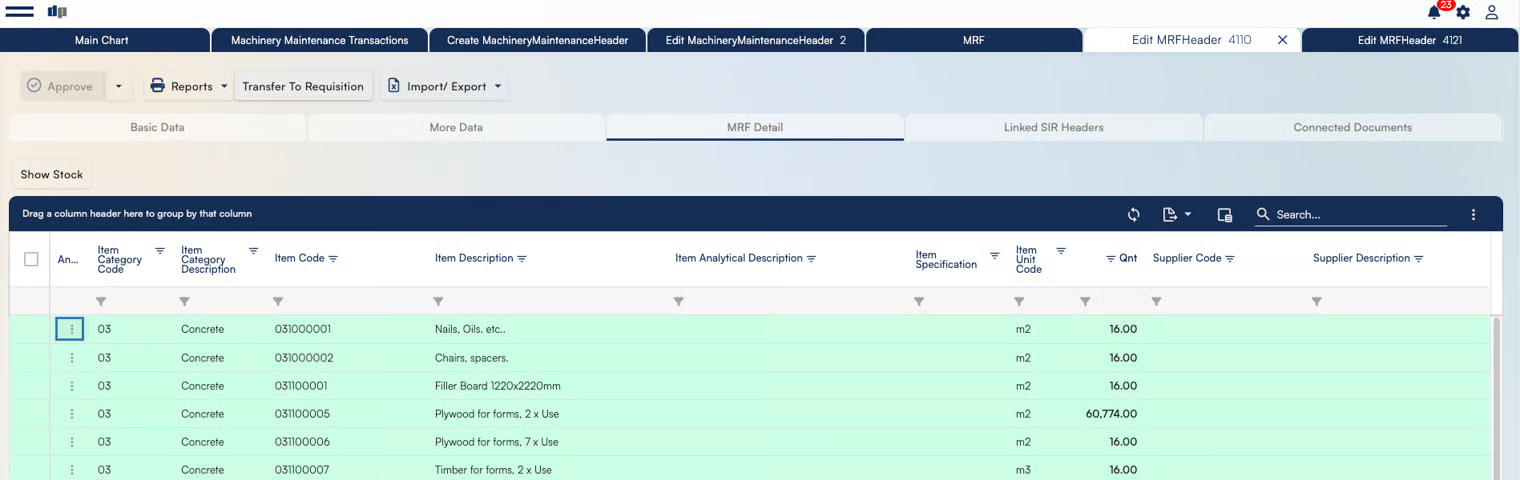Open the notifications bell
This screenshot has width=1520, height=480.
click(1434, 12)
